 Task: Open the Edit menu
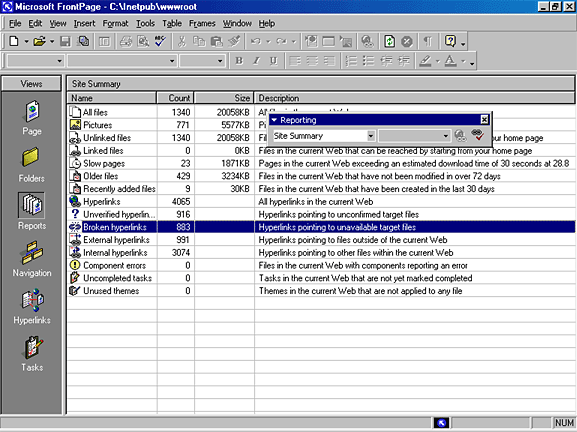35,24
